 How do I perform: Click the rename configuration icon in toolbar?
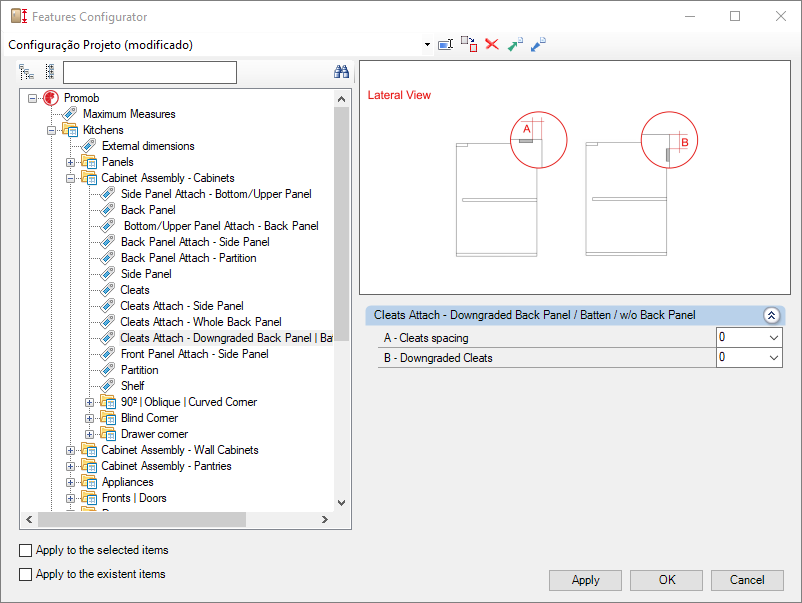pos(445,44)
